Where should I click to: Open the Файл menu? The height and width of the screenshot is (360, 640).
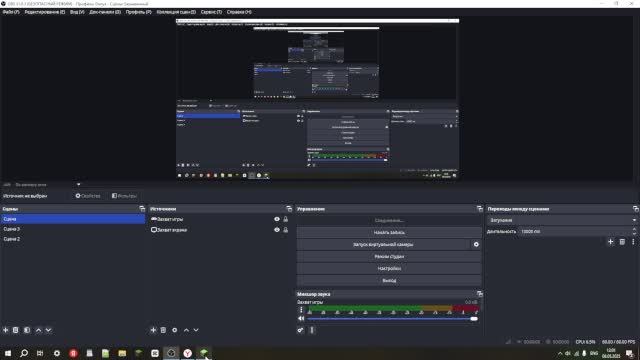(x=11, y=12)
